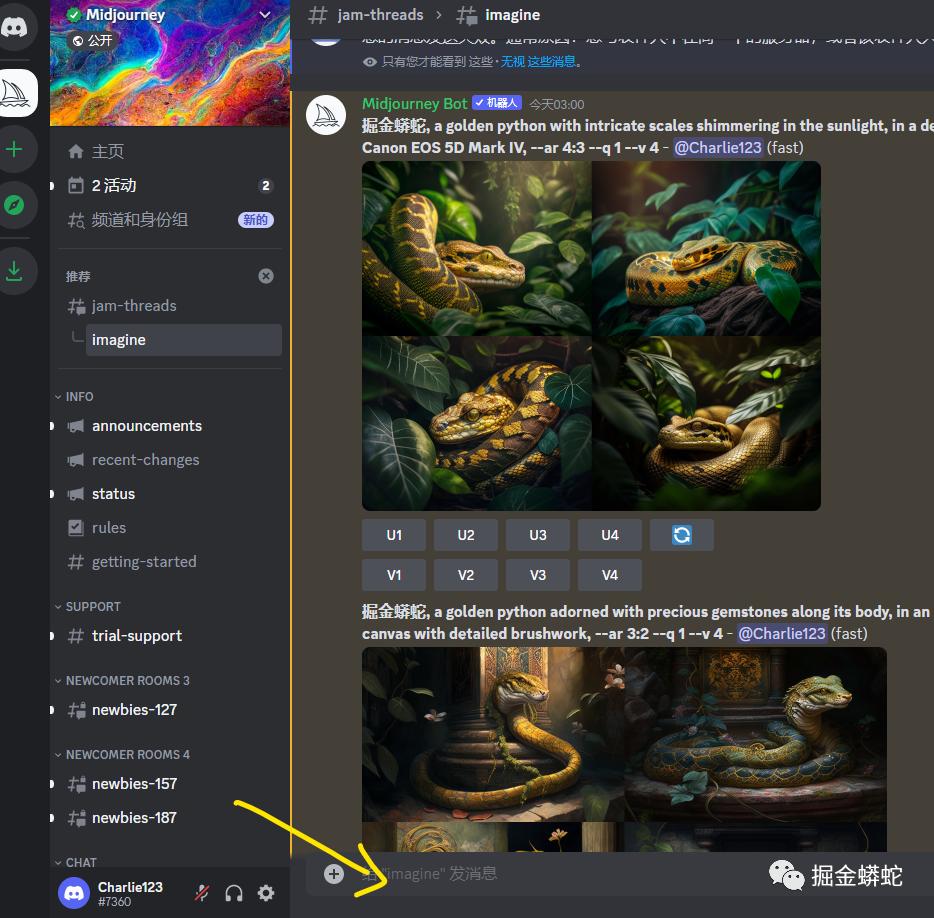Switch to the newbies-127 channel
Image resolution: width=934 pixels, height=918 pixels.
[134, 710]
